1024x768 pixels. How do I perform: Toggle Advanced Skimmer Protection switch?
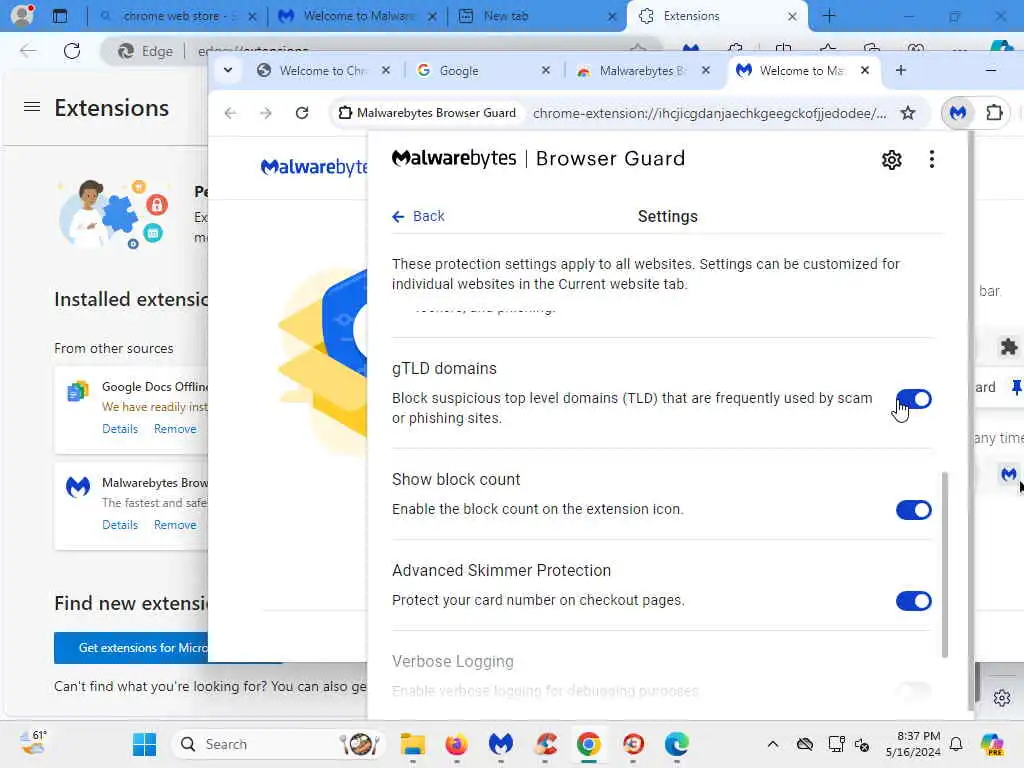tap(914, 601)
